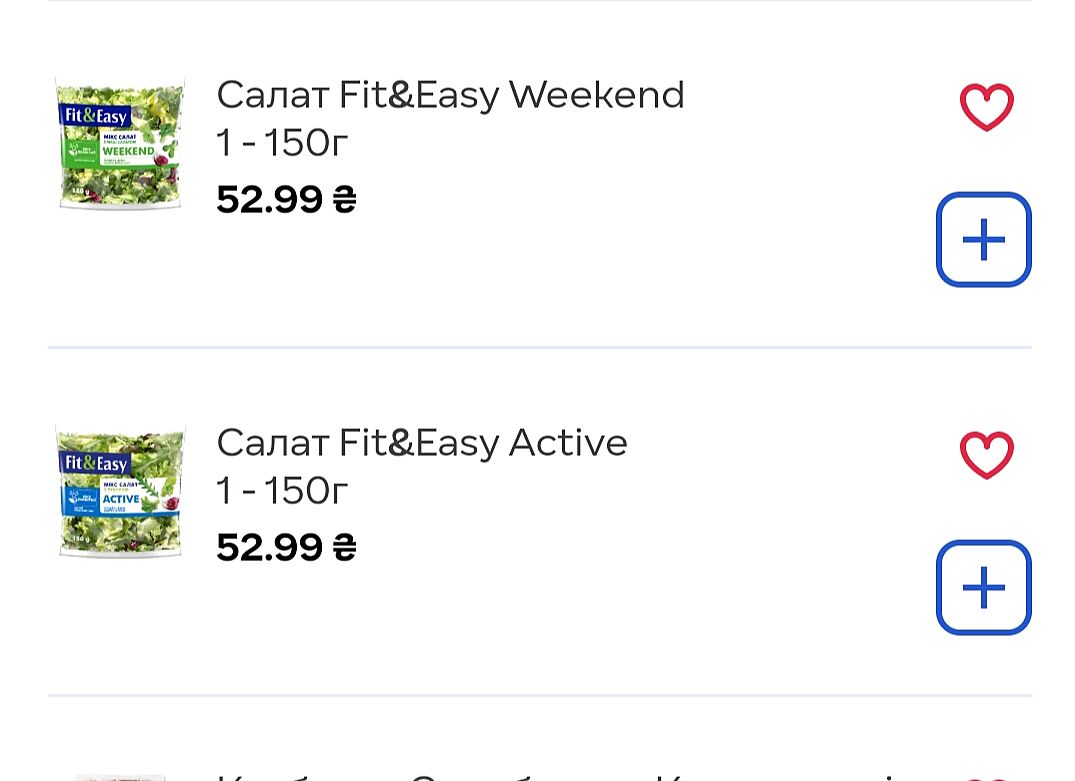Open the 'Салат Fit&Easy Active' title
This screenshot has height=781, width=1075.
[421, 443]
